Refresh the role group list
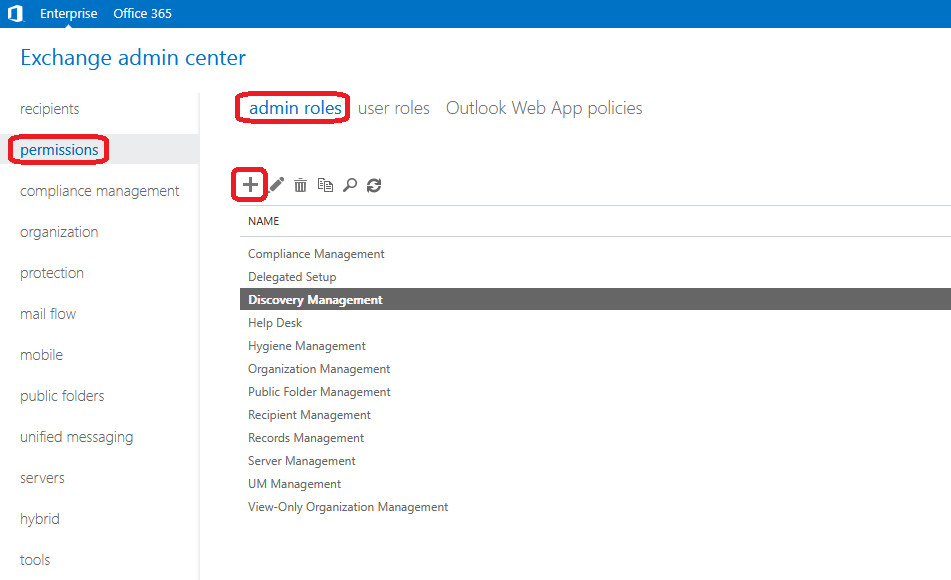This screenshot has height=580, width=951. 374,185
